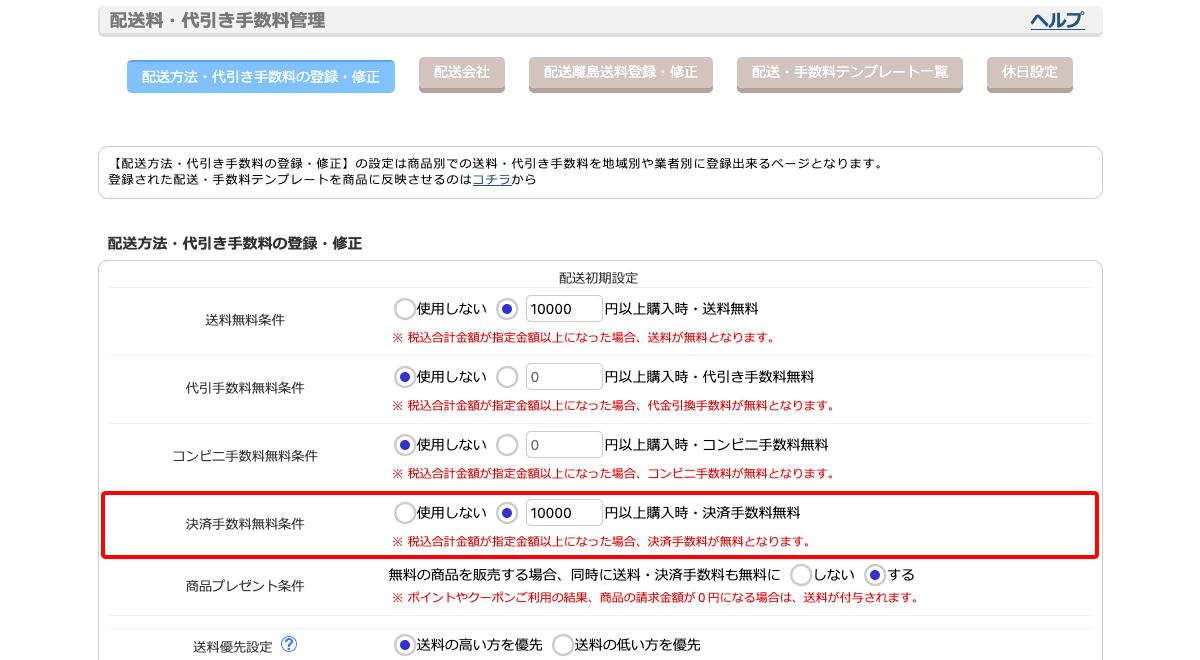Open the コチラ link in description
Screen dimensions: 1200x660
[491, 180]
